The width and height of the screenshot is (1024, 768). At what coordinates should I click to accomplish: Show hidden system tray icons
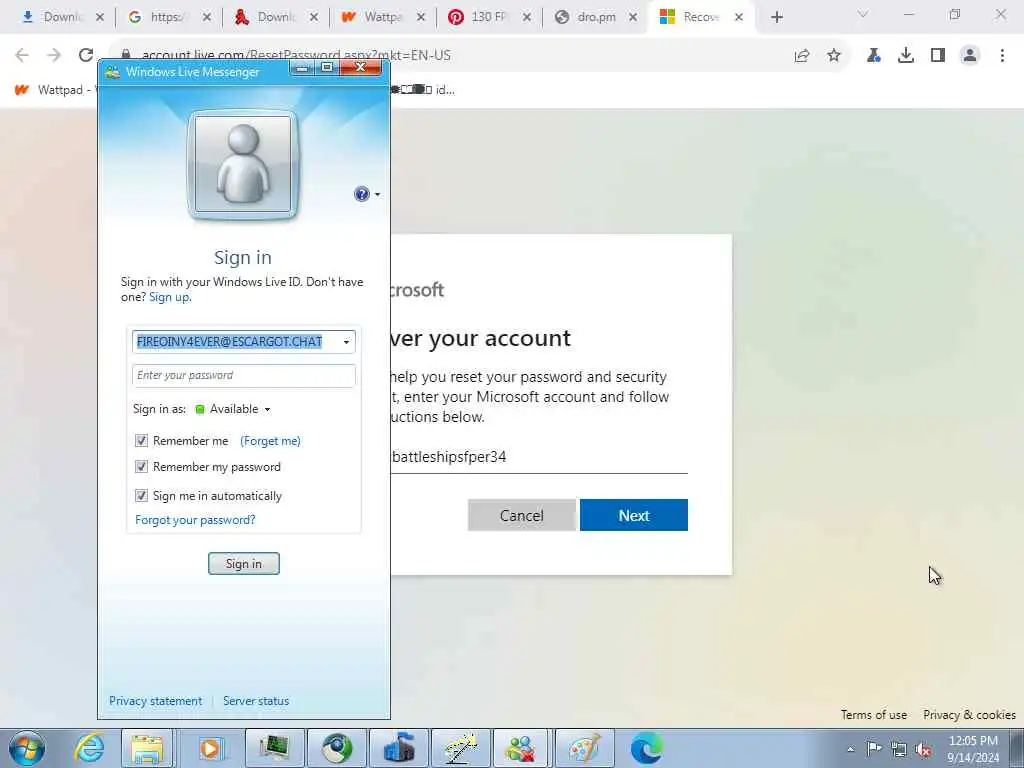(x=850, y=749)
